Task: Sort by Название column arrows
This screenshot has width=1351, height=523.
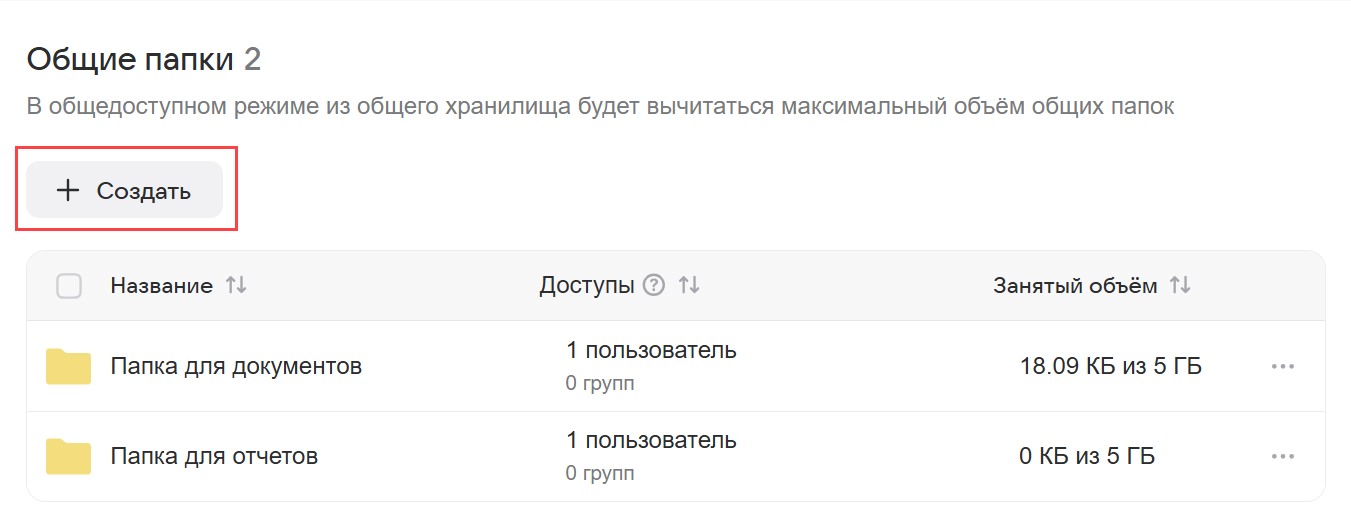Action: point(236,286)
